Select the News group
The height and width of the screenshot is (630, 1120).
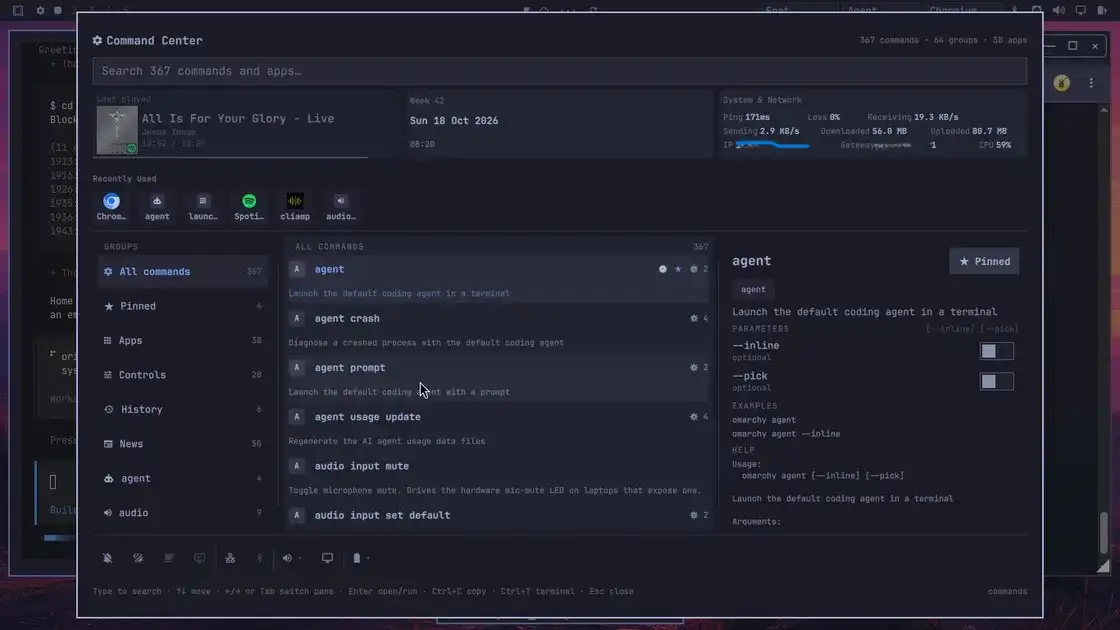[183, 444]
